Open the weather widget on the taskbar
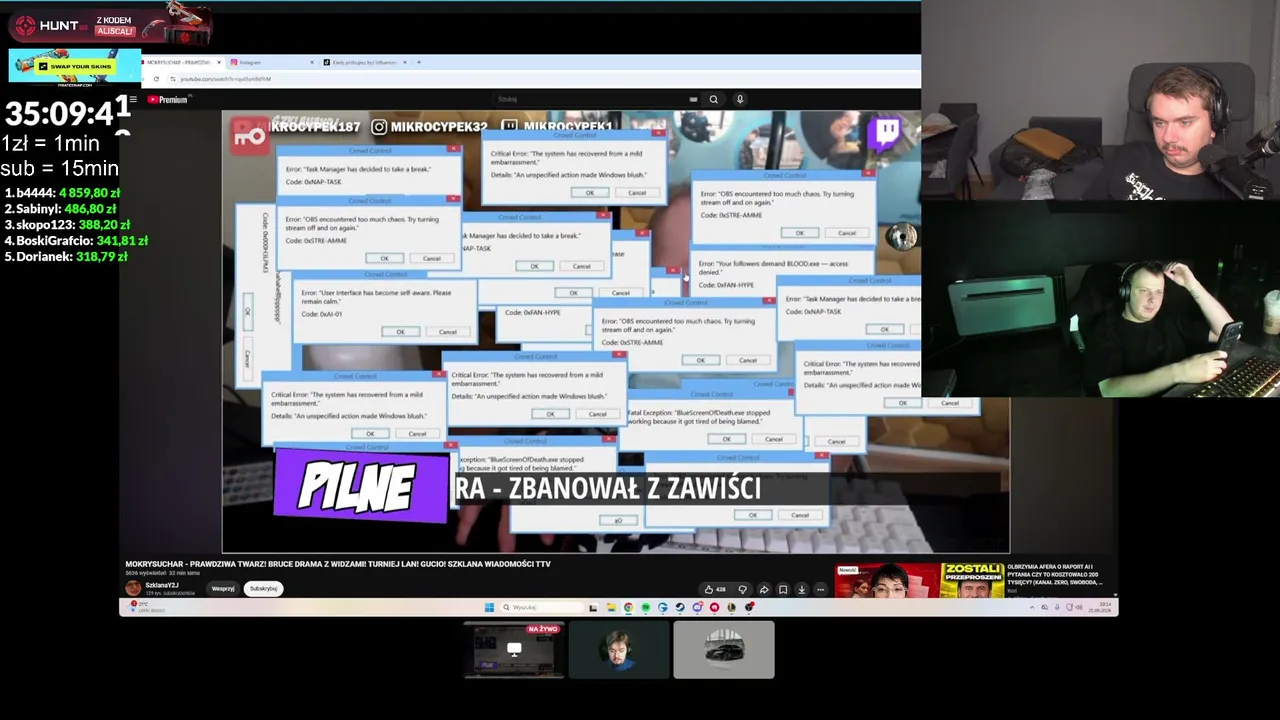The image size is (1280, 720). 145,607
